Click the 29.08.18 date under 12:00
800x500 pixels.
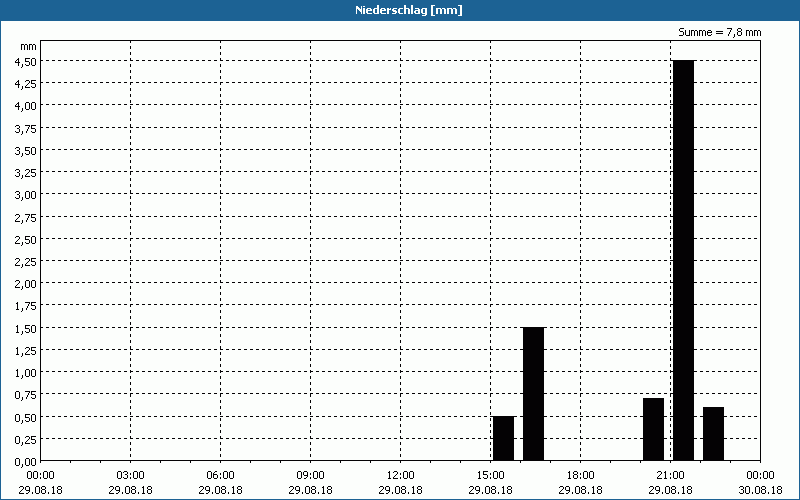coord(401,490)
